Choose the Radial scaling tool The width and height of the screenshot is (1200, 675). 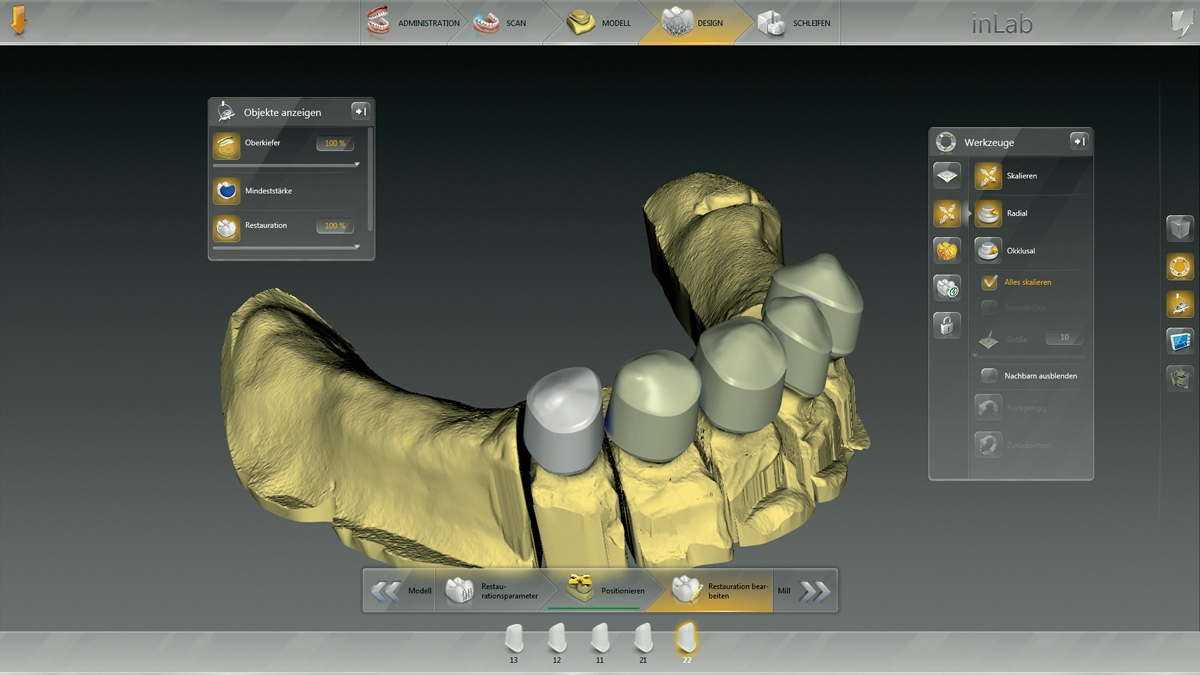pos(988,213)
